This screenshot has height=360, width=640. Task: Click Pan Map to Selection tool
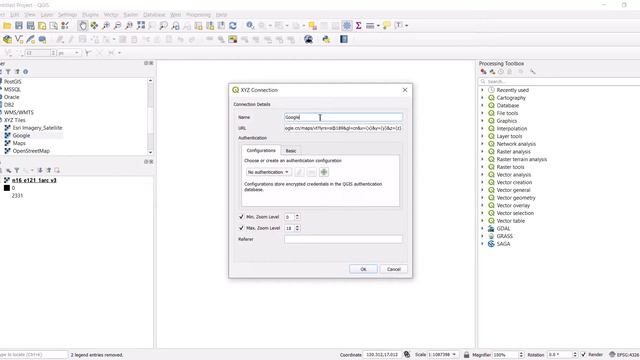click(94, 26)
